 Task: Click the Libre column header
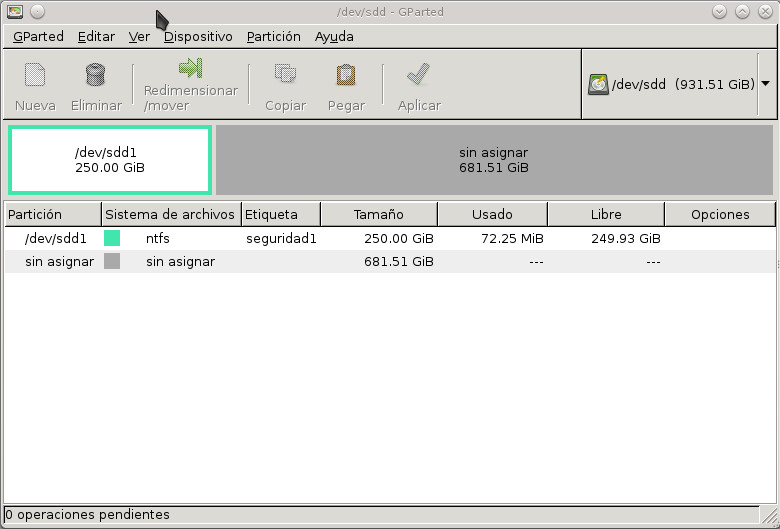(x=606, y=214)
